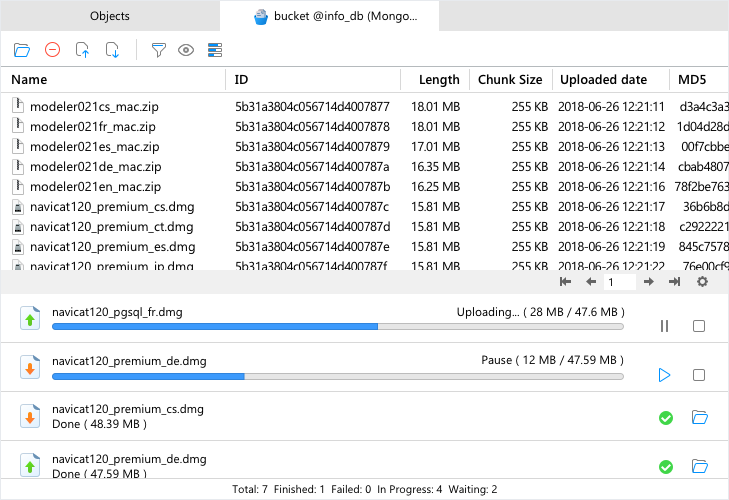Select file navicat120_premium_es.dmg
This screenshot has width=729, height=500.
click(113, 247)
